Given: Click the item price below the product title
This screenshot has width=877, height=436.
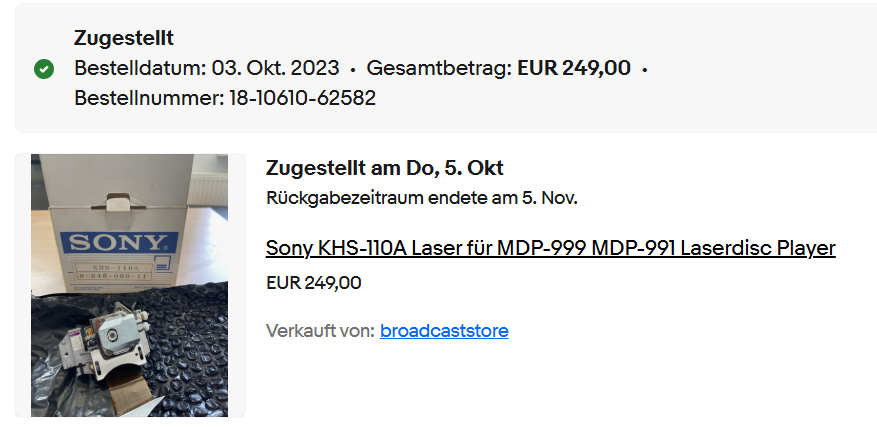Looking at the screenshot, I should coord(313,283).
